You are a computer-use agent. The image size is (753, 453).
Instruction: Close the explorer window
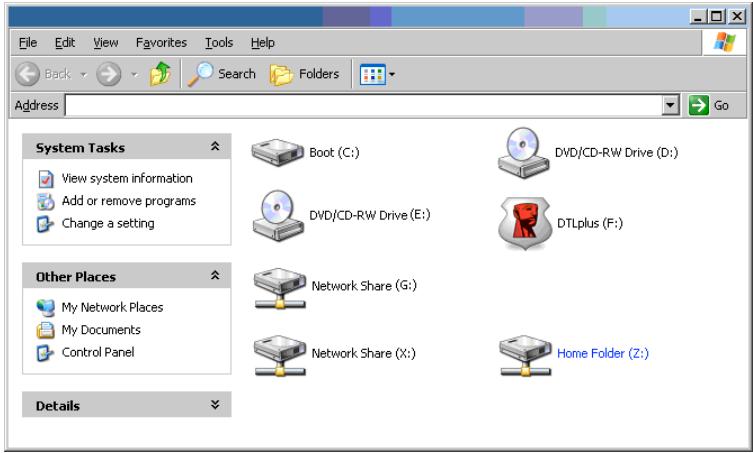[736, 17]
